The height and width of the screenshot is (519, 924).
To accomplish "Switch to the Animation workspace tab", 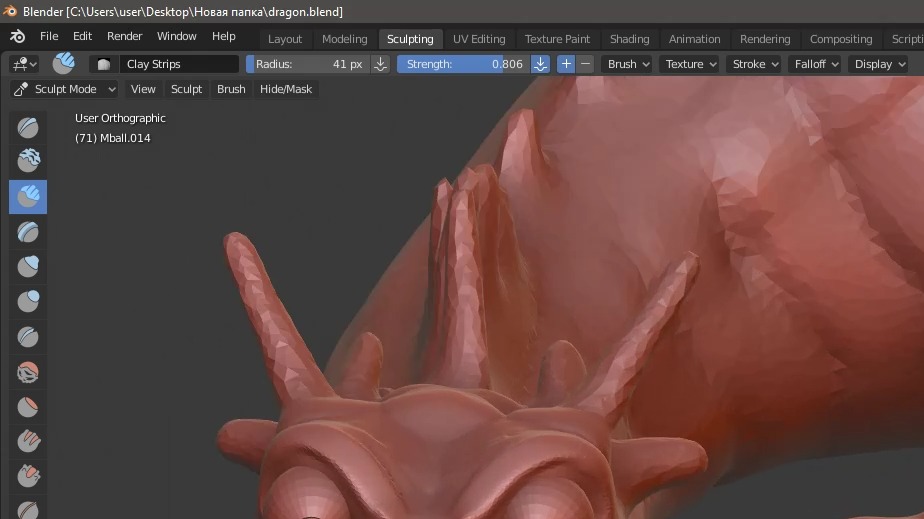I will (x=694, y=39).
